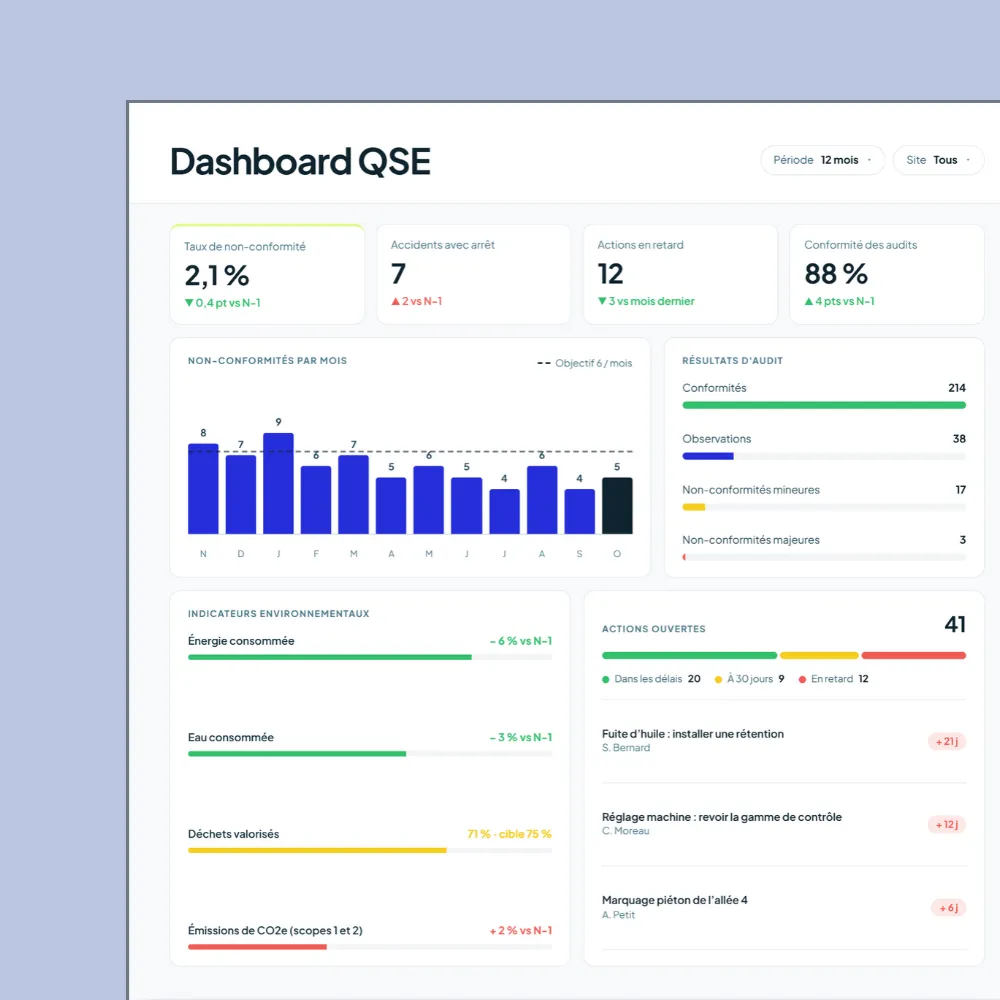
Task: Click the +6 j overdue badge
Action: (x=949, y=908)
